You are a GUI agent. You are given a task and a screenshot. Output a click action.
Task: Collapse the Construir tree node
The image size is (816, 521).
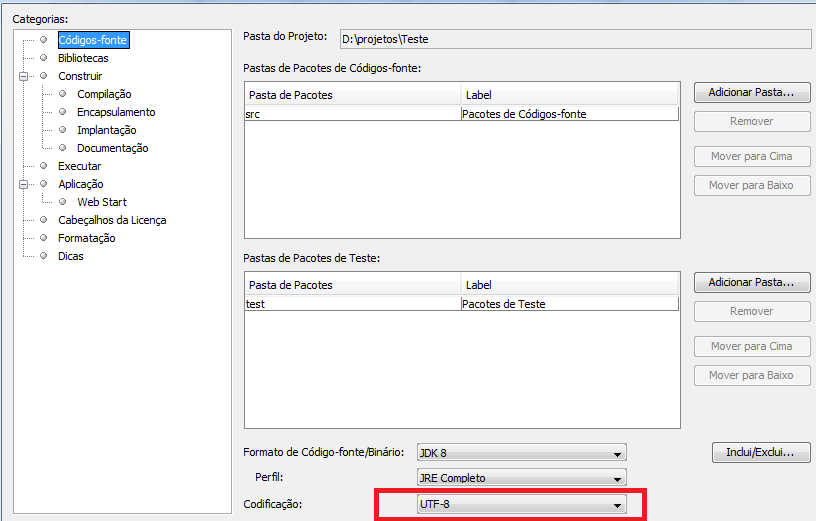(x=23, y=77)
